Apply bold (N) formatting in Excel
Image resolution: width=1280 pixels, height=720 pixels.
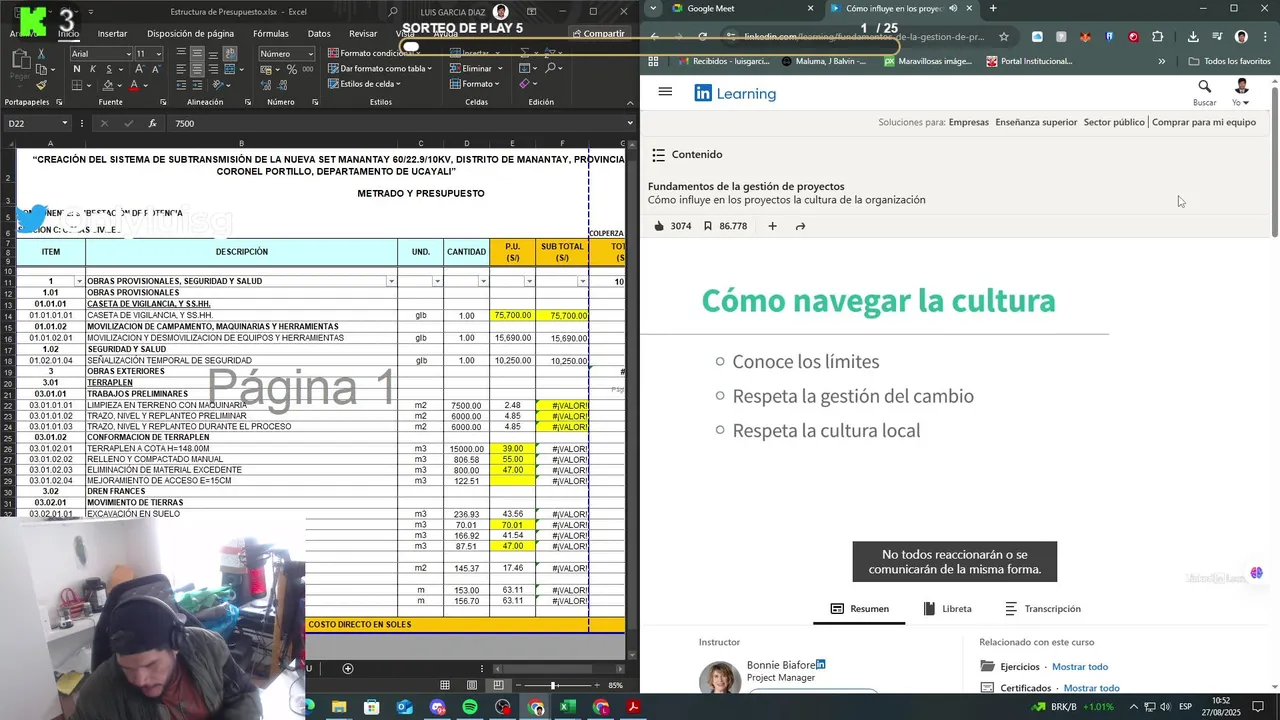point(77,69)
